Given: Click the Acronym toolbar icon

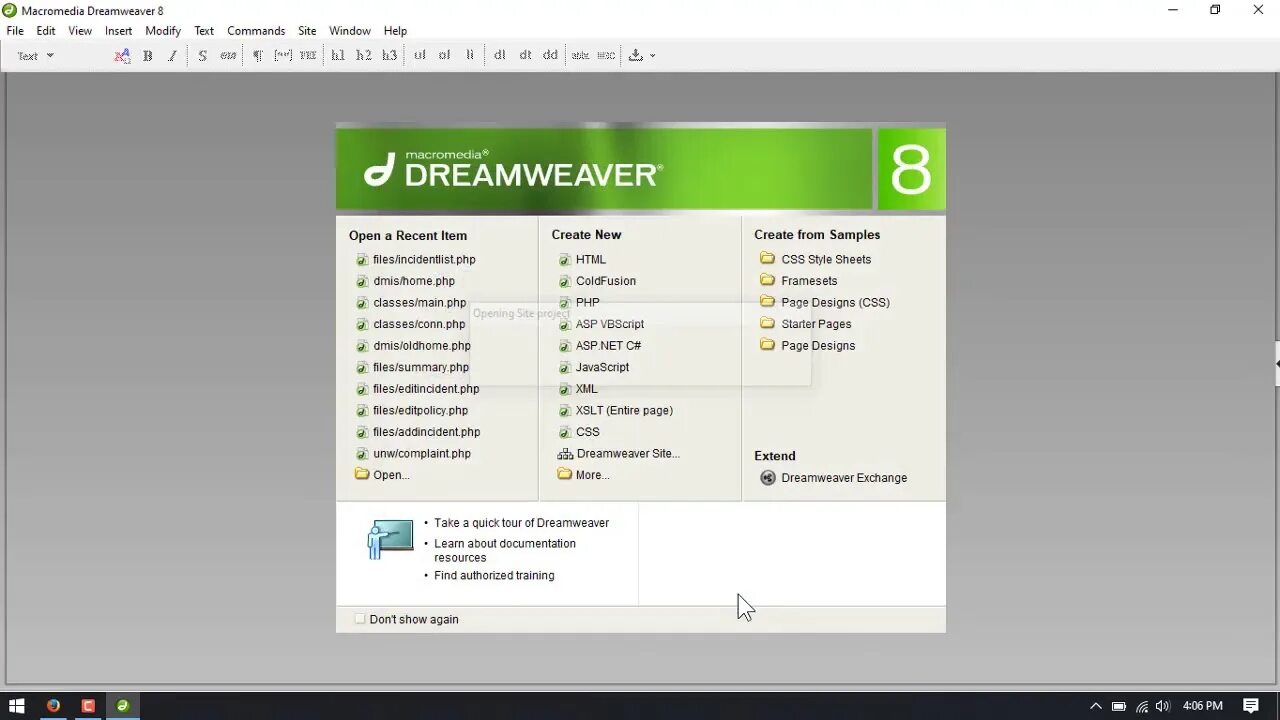Looking at the screenshot, I should [606, 56].
